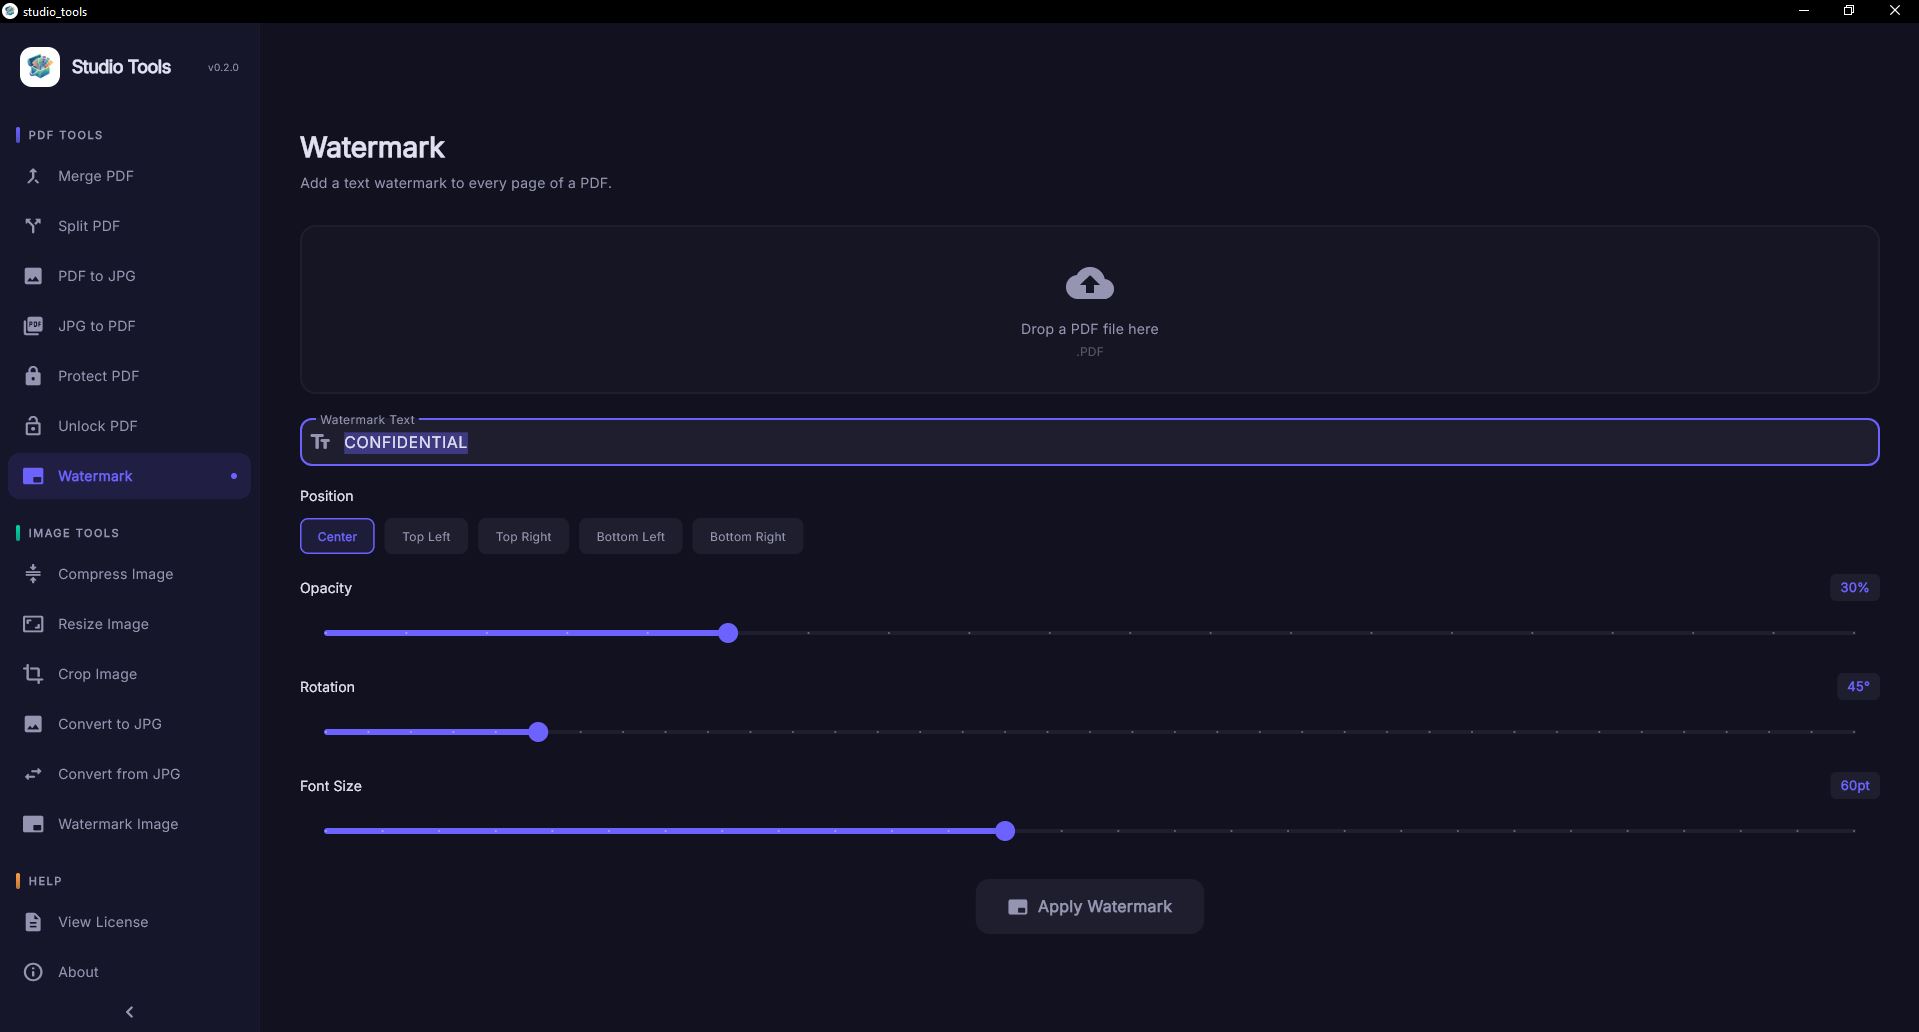Click the cloud upload icon
The image size is (1919, 1032).
coord(1089,284)
